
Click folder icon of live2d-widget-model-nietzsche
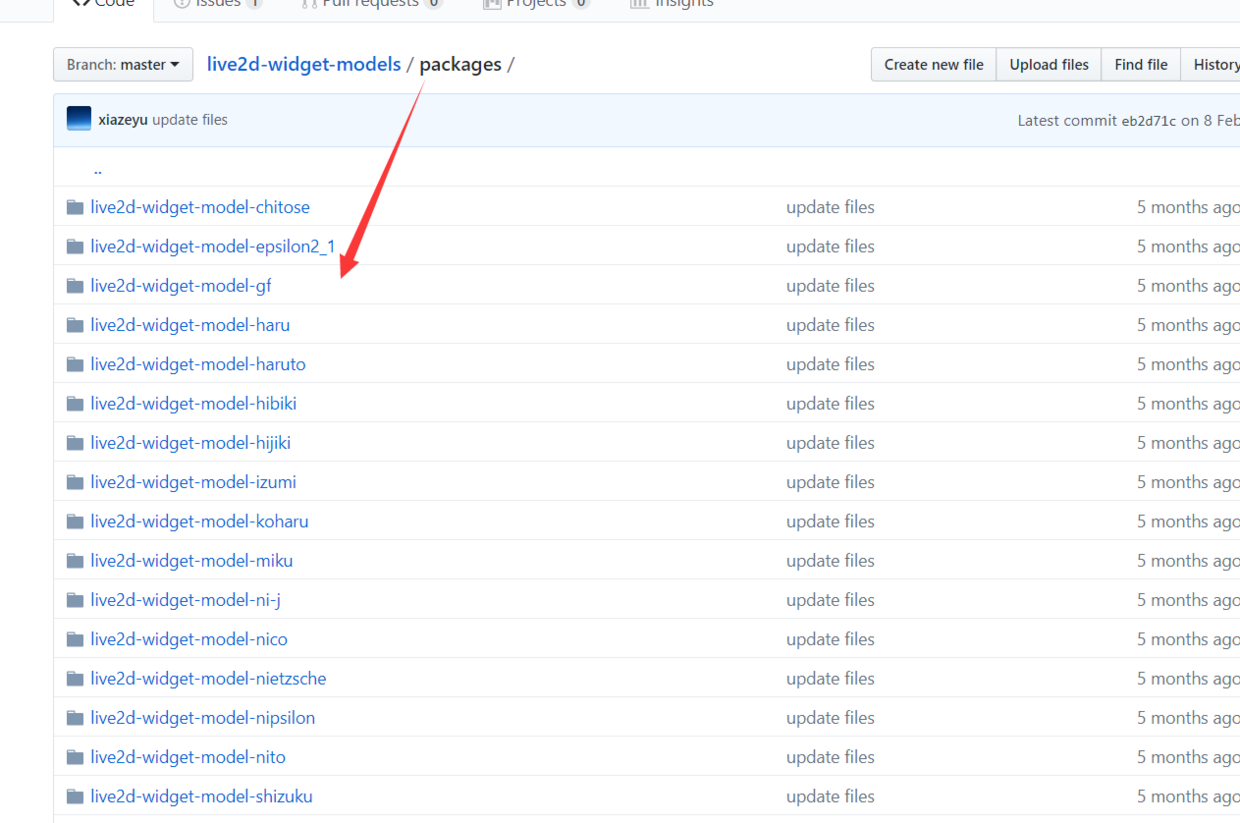click(75, 678)
